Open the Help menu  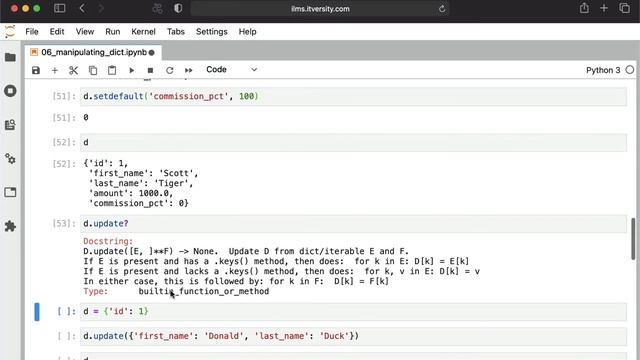247,31
